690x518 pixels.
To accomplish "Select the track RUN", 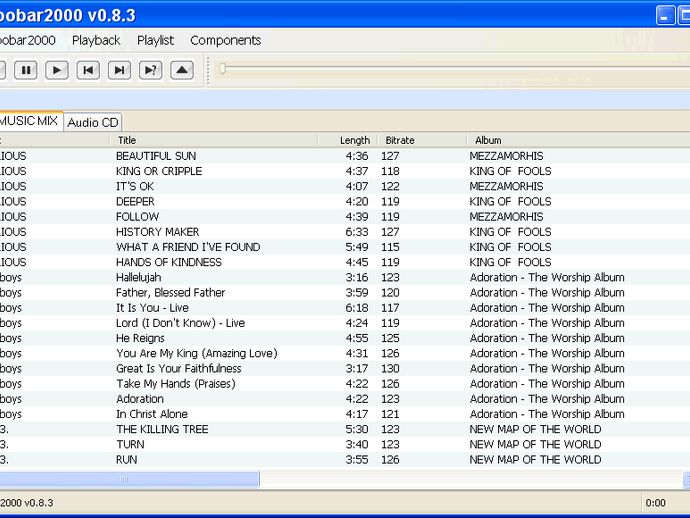I will click(x=127, y=459).
